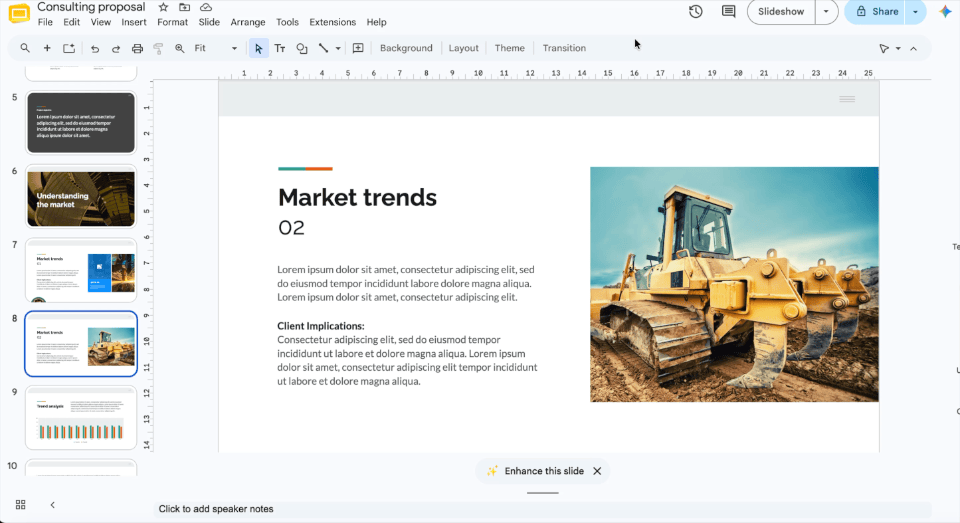Viewport: 960px width, 523px height.
Task: Open the Insert menu
Action: 133,22
